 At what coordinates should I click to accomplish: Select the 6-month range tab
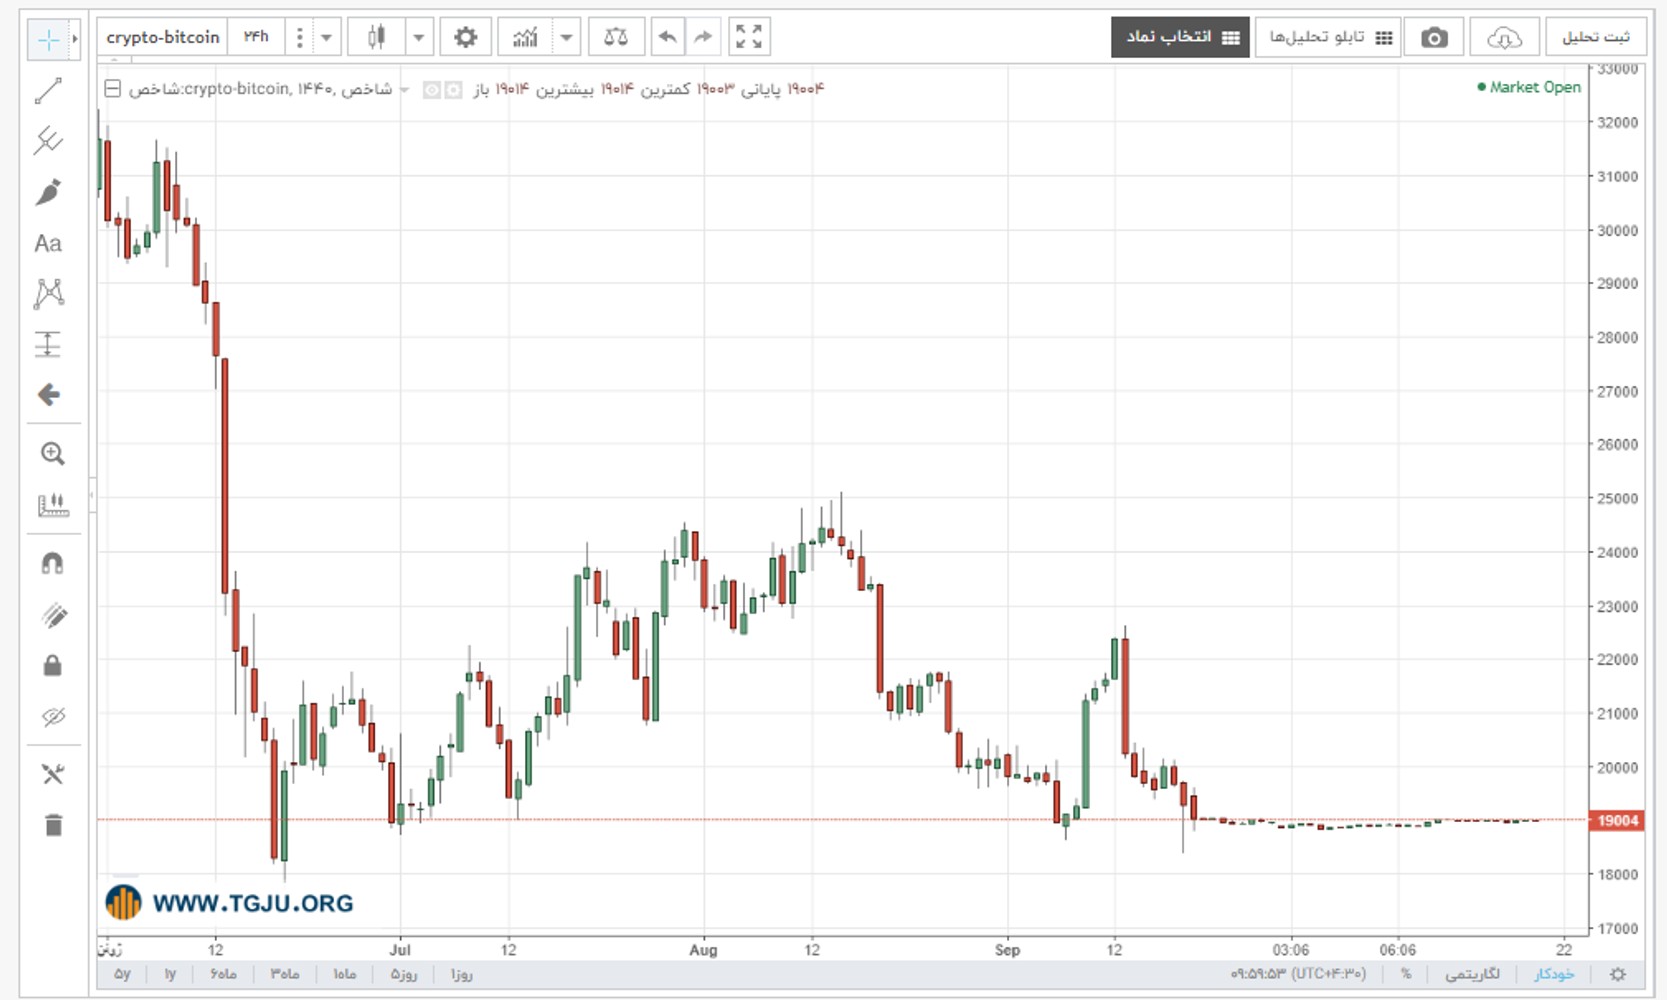223,974
